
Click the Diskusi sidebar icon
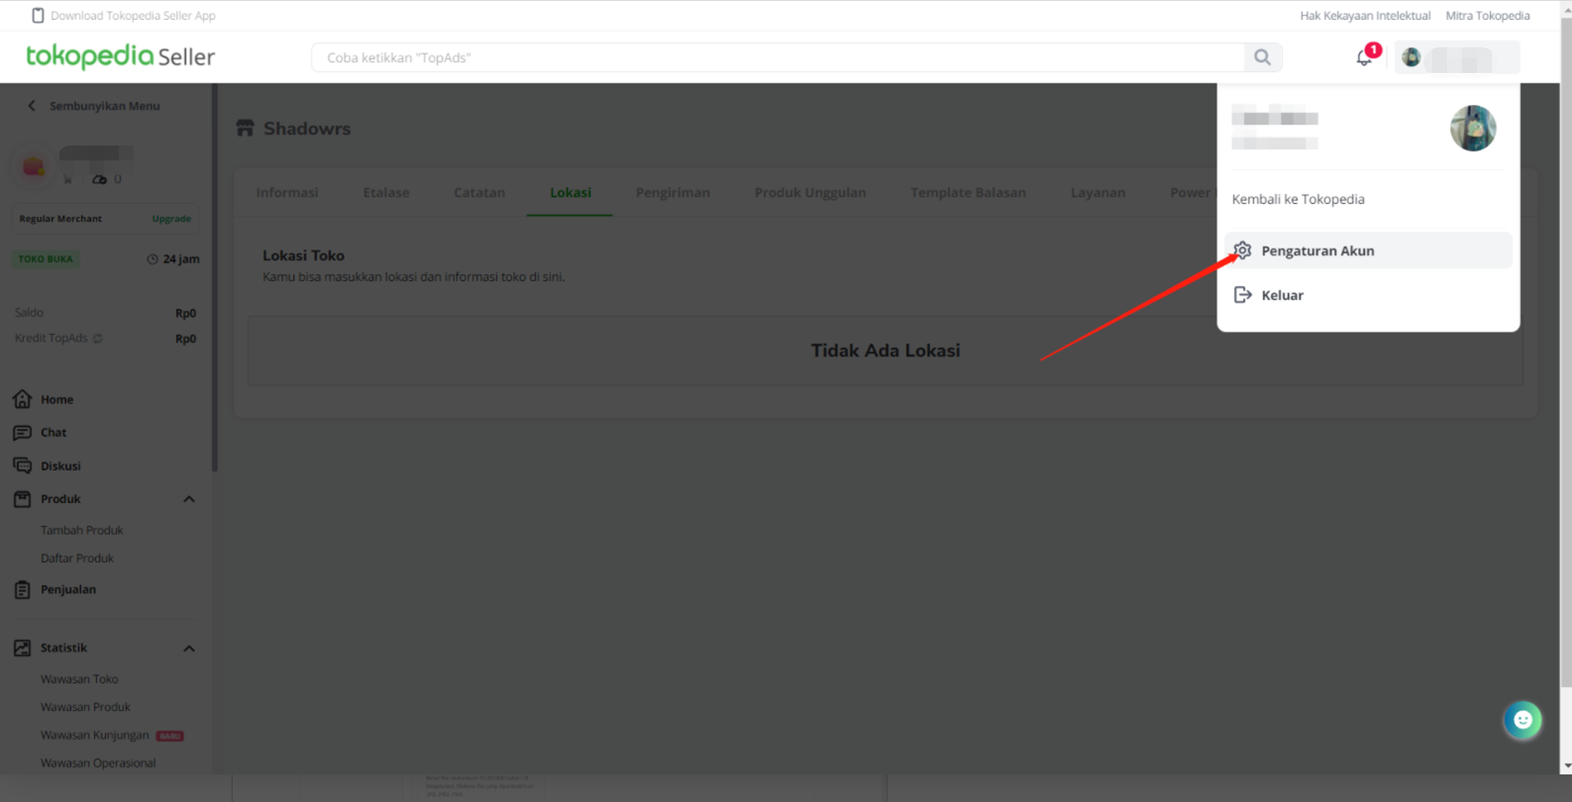click(22, 466)
